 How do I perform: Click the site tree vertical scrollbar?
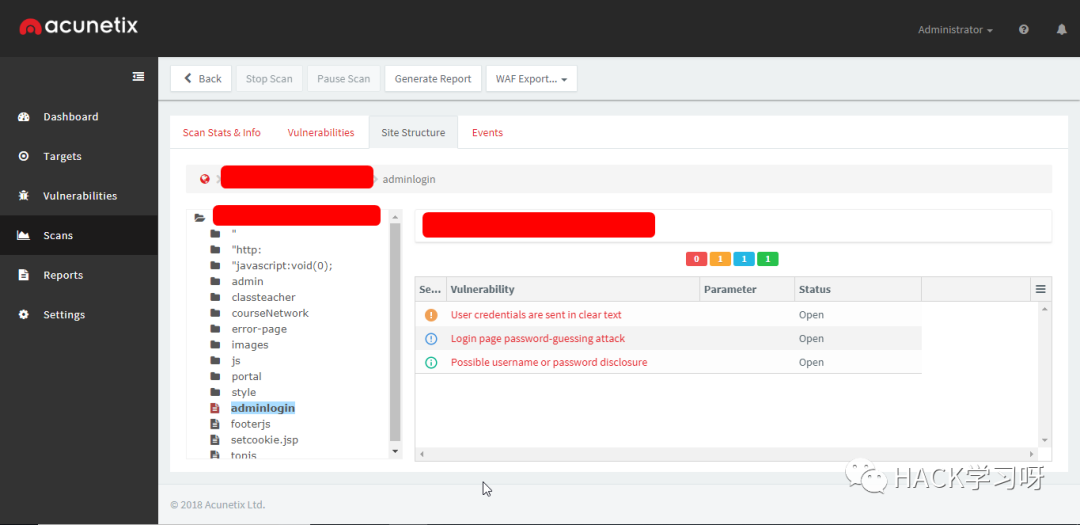click(x=394, y=330)
